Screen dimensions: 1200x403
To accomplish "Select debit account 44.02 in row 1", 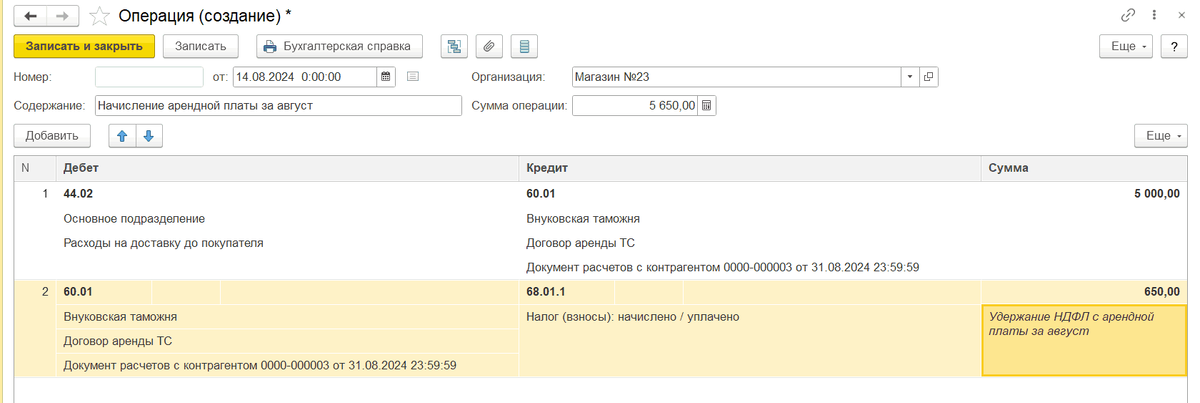I will coord(77,194).
